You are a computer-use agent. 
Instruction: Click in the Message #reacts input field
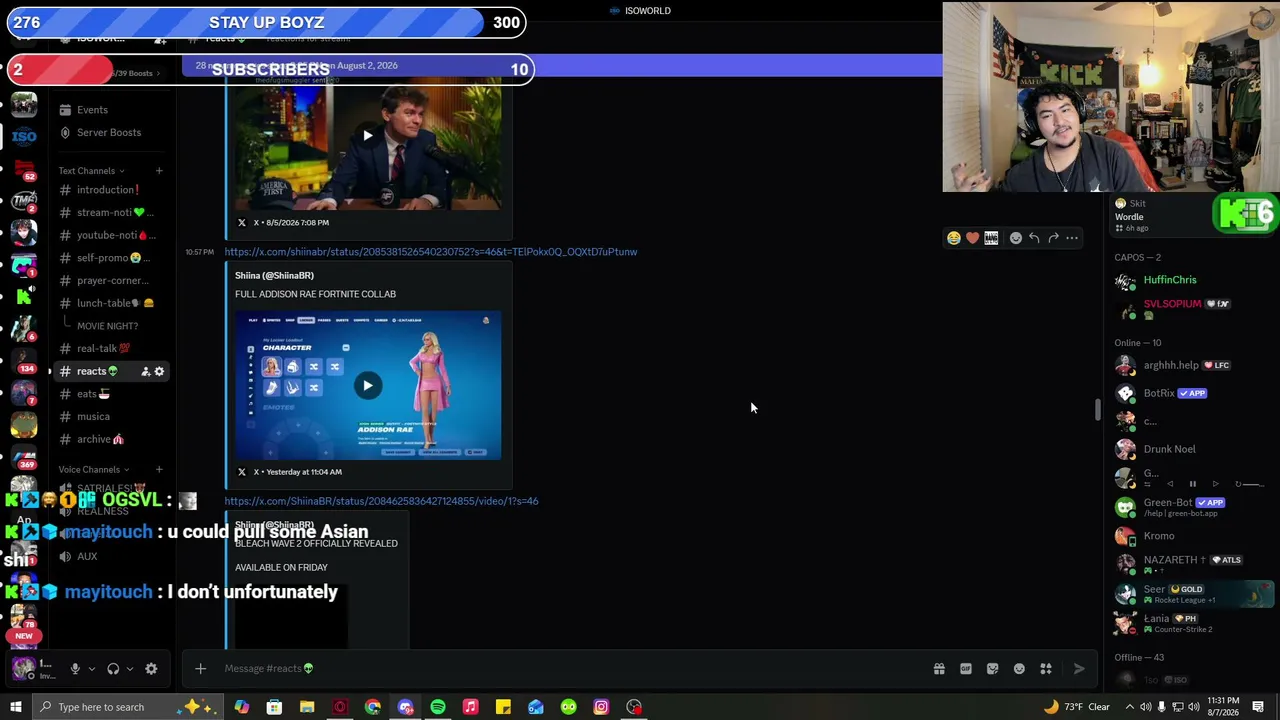(570, 669)
